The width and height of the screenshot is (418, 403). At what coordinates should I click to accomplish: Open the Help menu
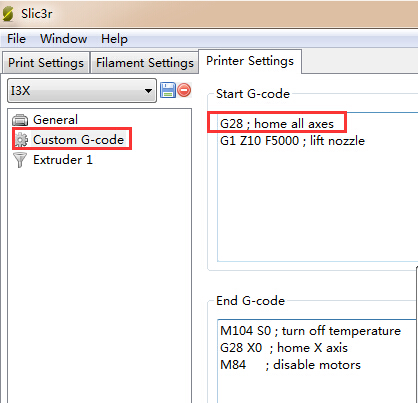pyautogui.click(x=114, y=39)
